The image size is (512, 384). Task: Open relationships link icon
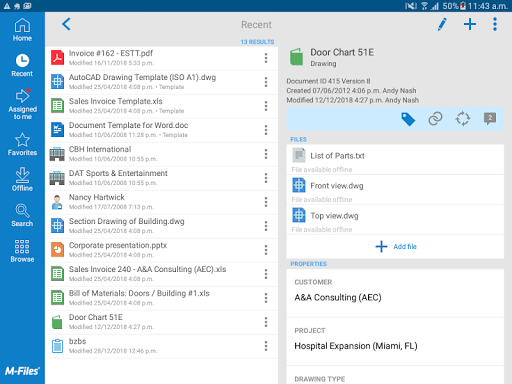435,119
